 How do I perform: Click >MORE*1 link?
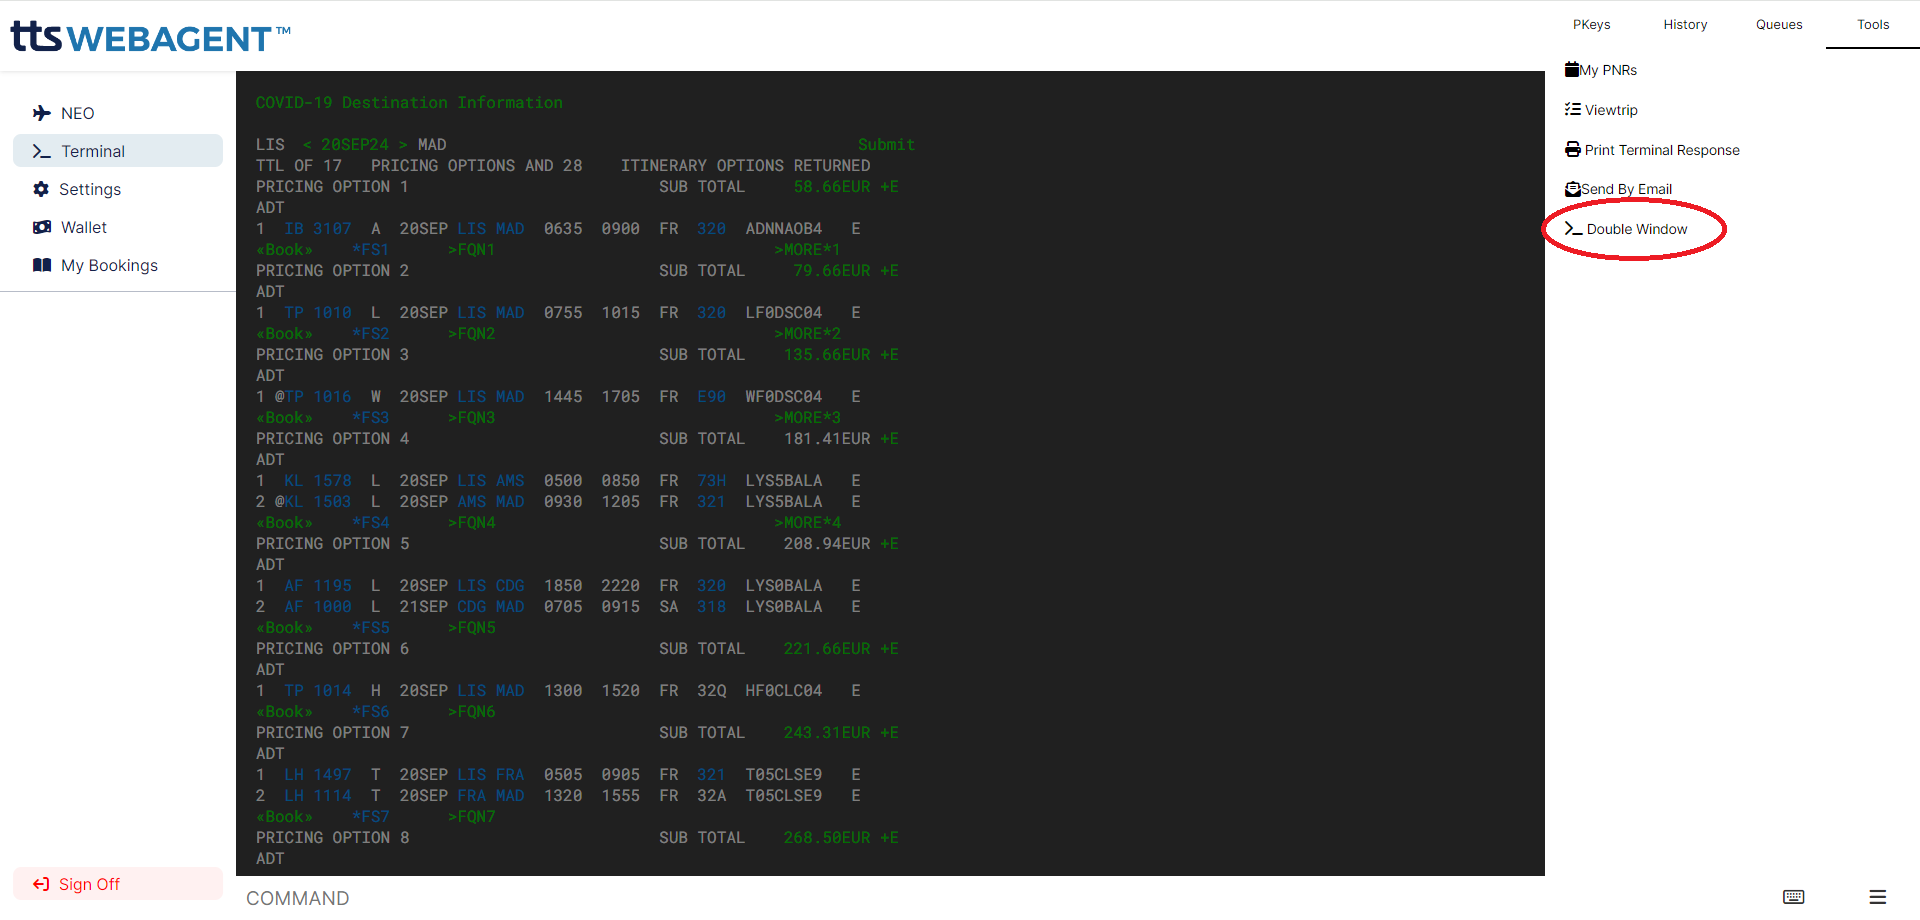[x=807, y=250]
